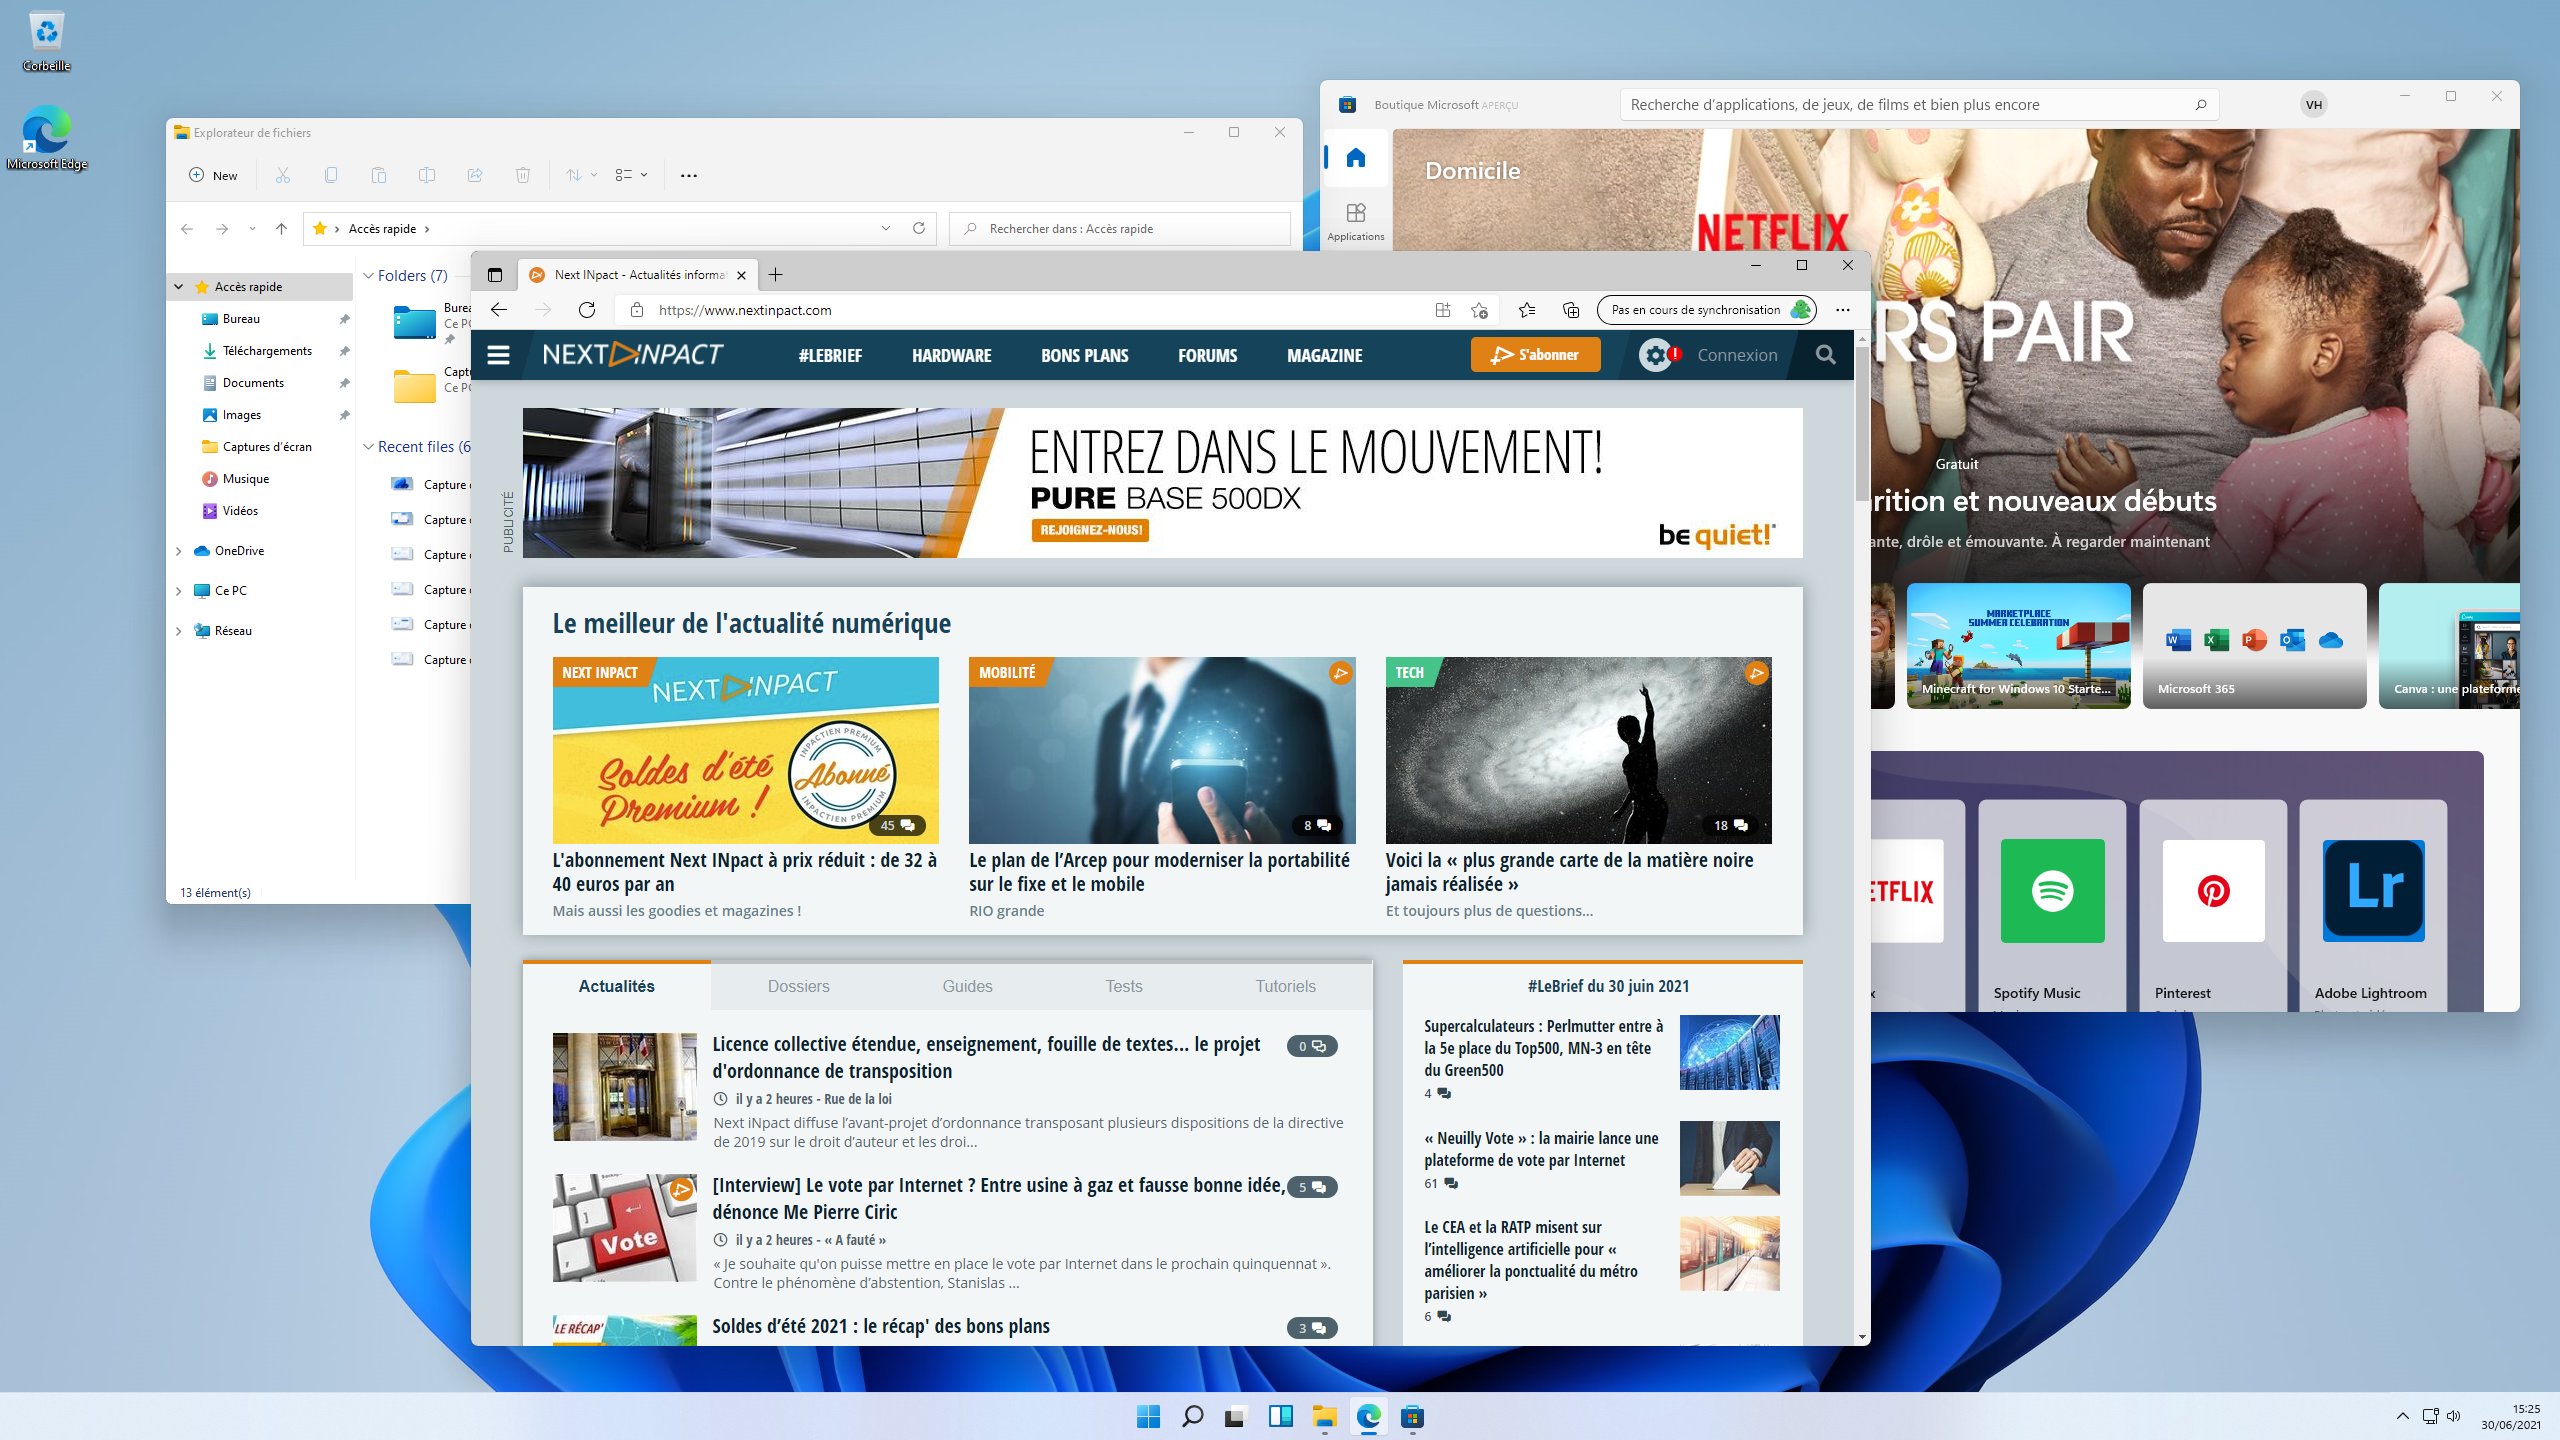
Task: Open the View layout dropdown in File Explorer
Action: (x=631, y=175)
